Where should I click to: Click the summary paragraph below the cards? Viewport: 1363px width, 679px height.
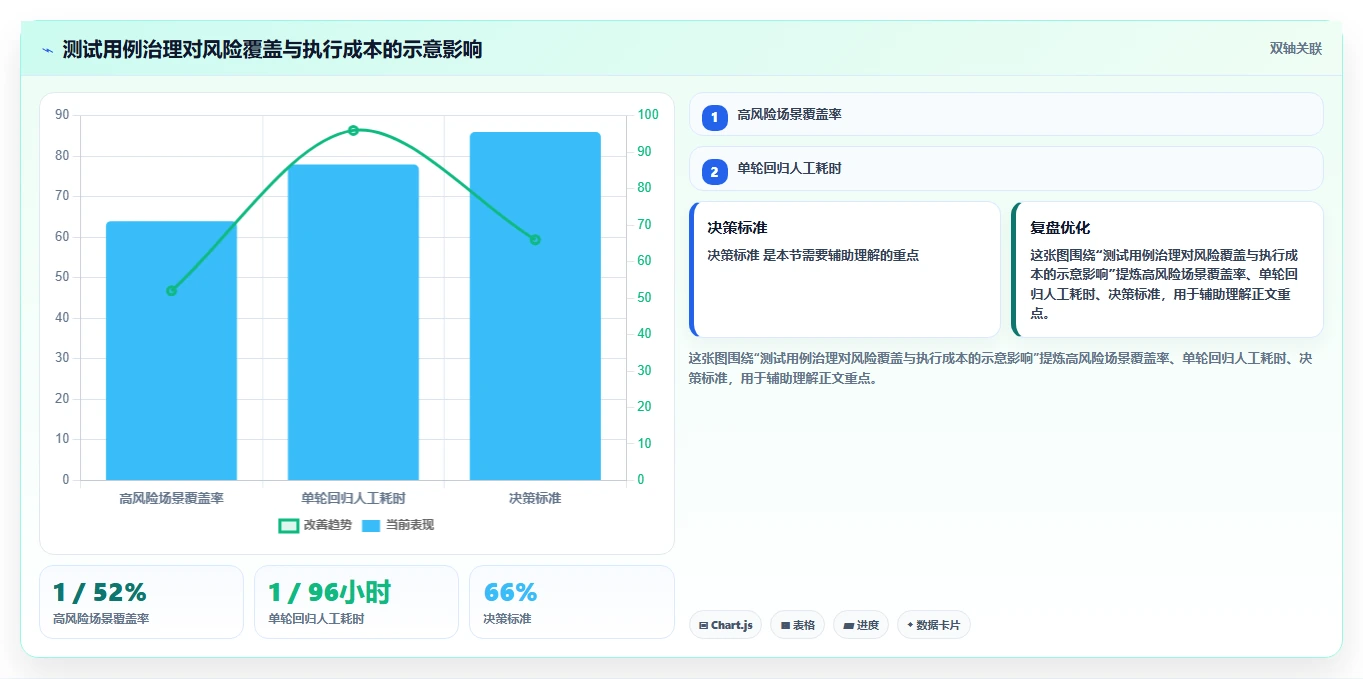click(1001, 368)
